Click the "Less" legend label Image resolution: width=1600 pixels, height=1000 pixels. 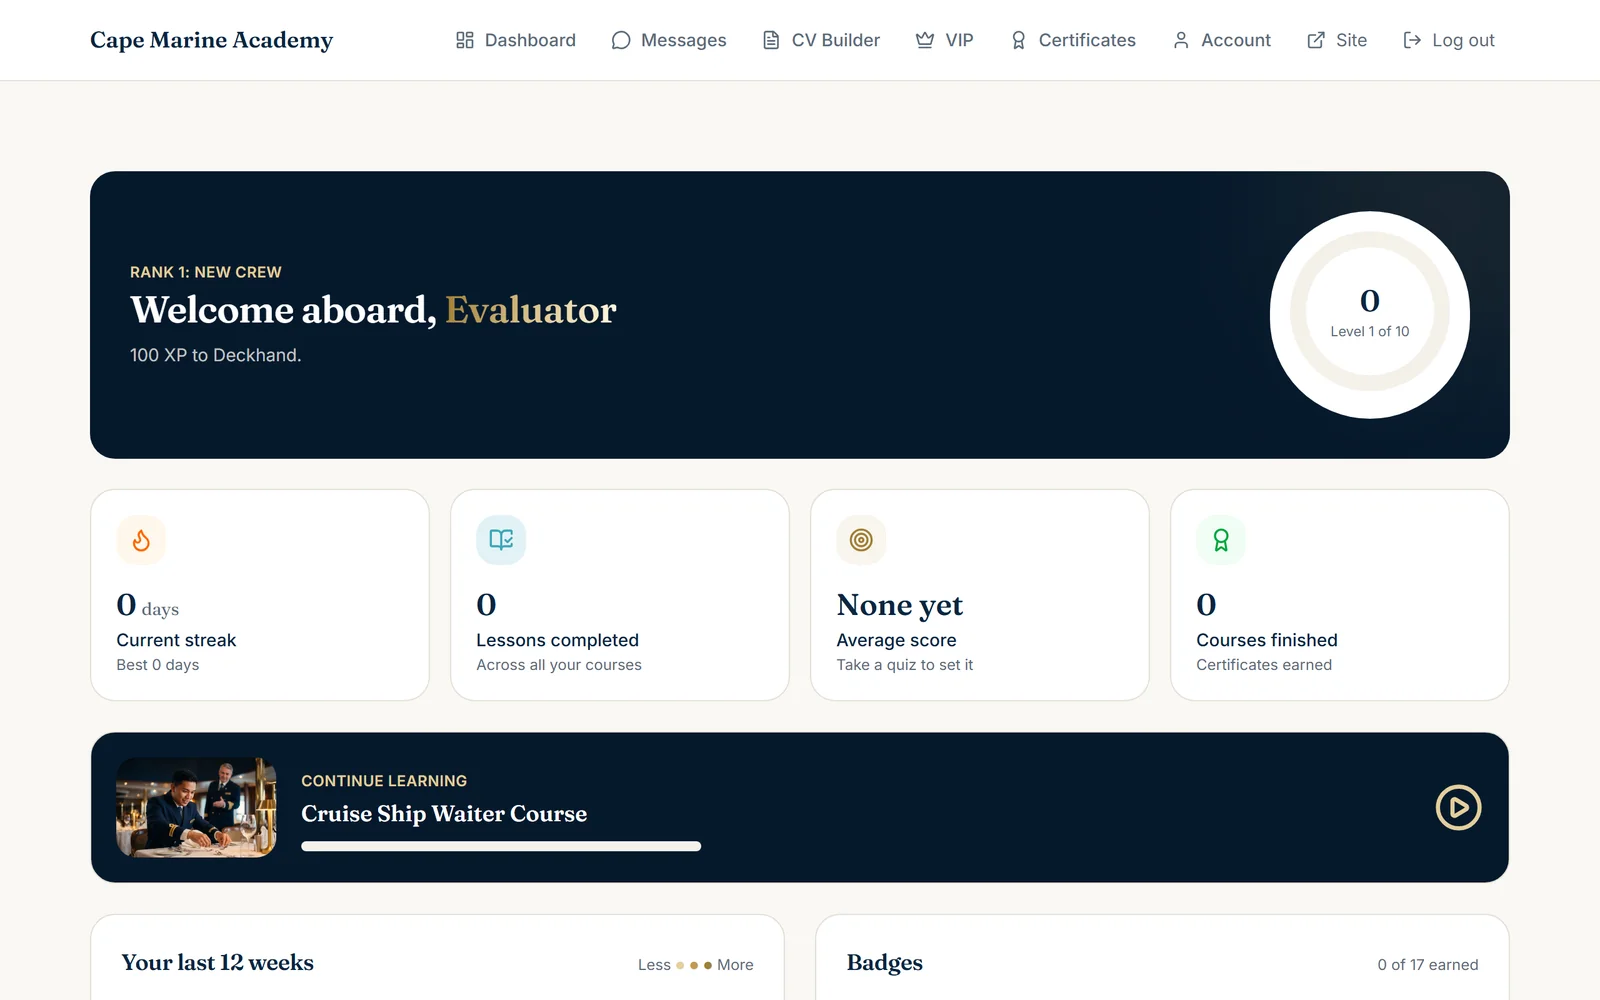tap(654, 965)
